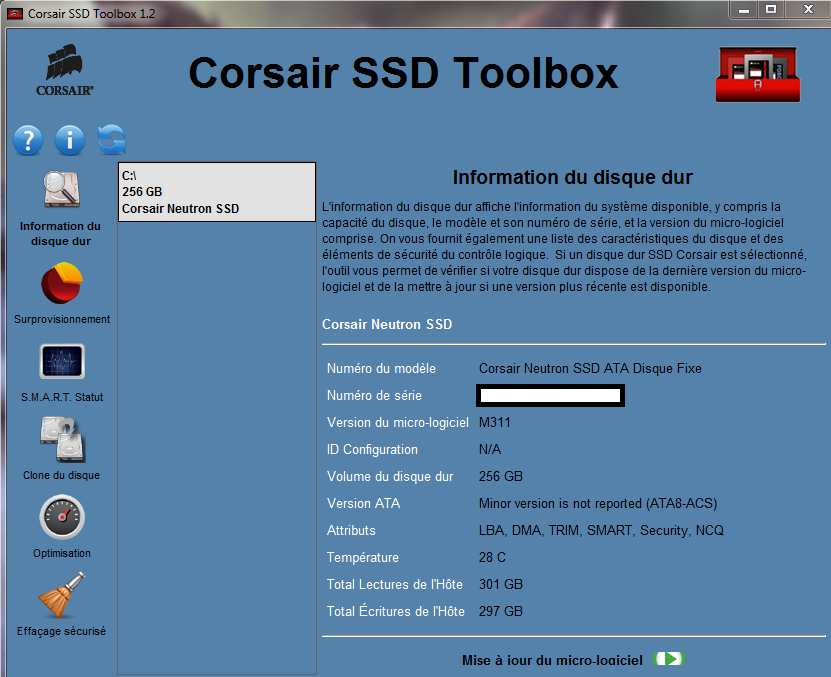
Task: Select C:\ 256 GB Corsair Neutron SSD drive
Action: pyautogui.click(x=217, y=192)
